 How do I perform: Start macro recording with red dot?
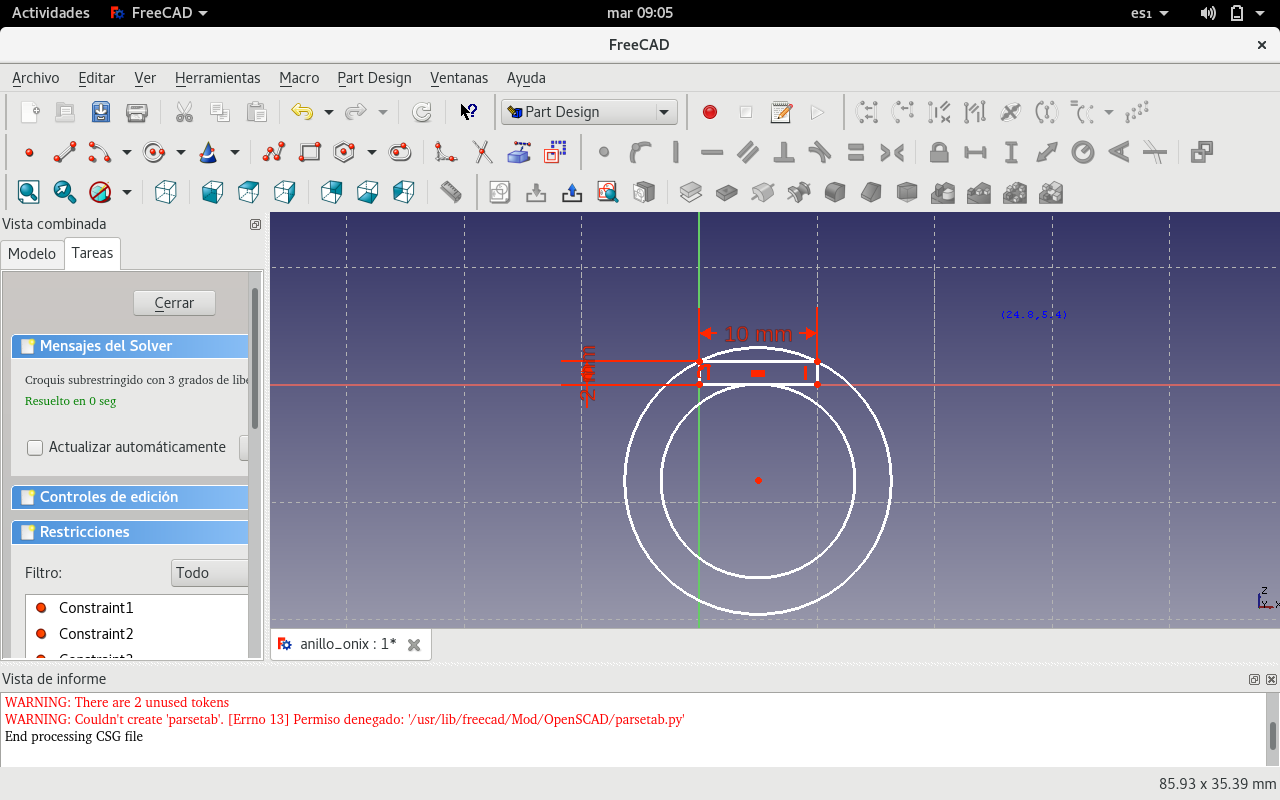(710, 112)
